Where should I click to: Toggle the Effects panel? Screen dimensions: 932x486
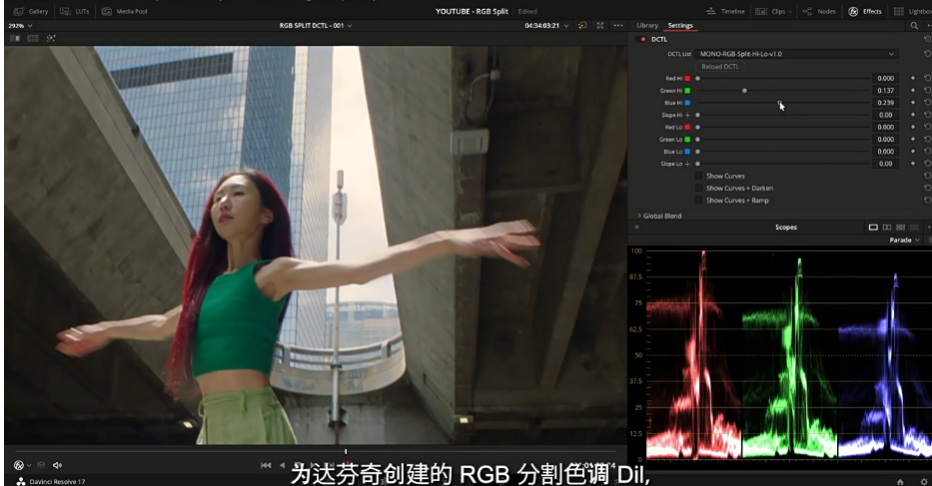(x=865, y=11)
